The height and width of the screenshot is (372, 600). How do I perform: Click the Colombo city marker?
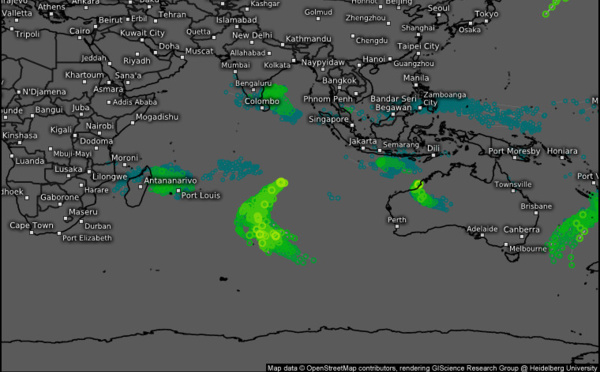[x=262, y=108]
